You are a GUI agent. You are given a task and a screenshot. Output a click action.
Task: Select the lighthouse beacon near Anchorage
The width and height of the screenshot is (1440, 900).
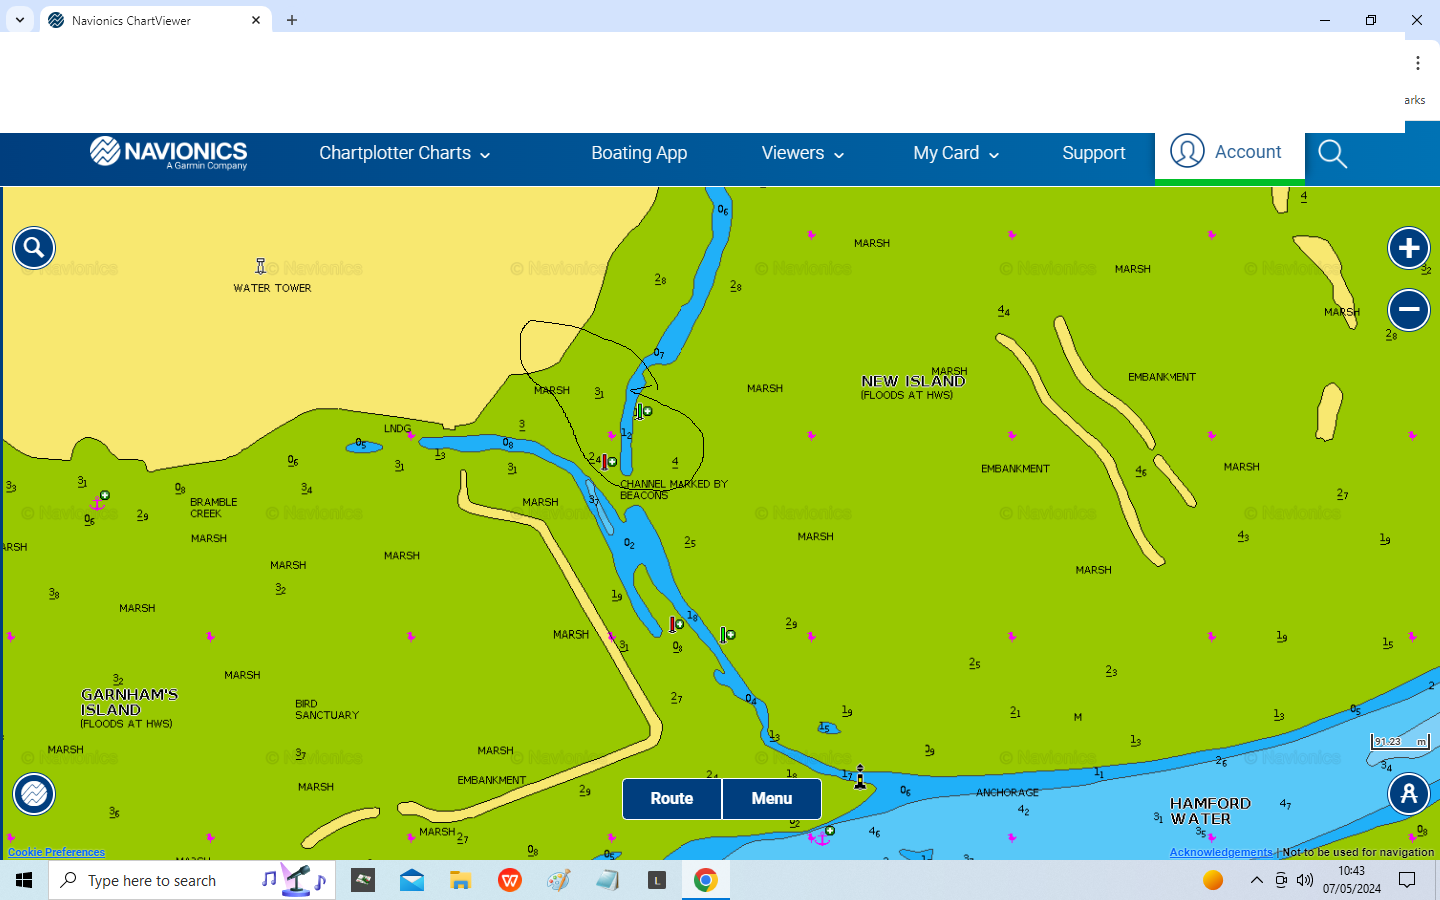[x=860, y=777]
